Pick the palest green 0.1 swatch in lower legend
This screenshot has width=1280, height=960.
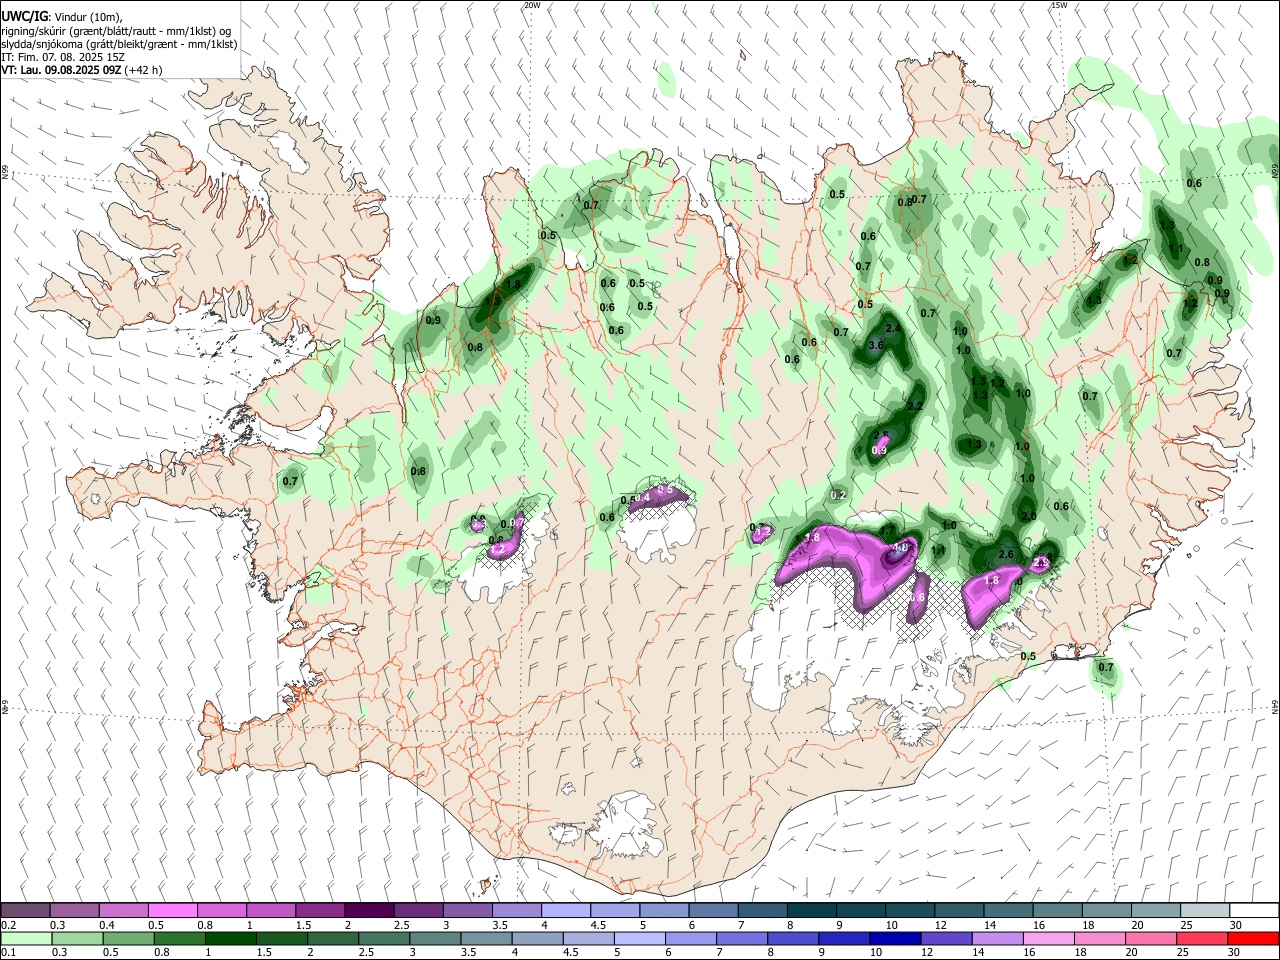(x=25, y=938)
